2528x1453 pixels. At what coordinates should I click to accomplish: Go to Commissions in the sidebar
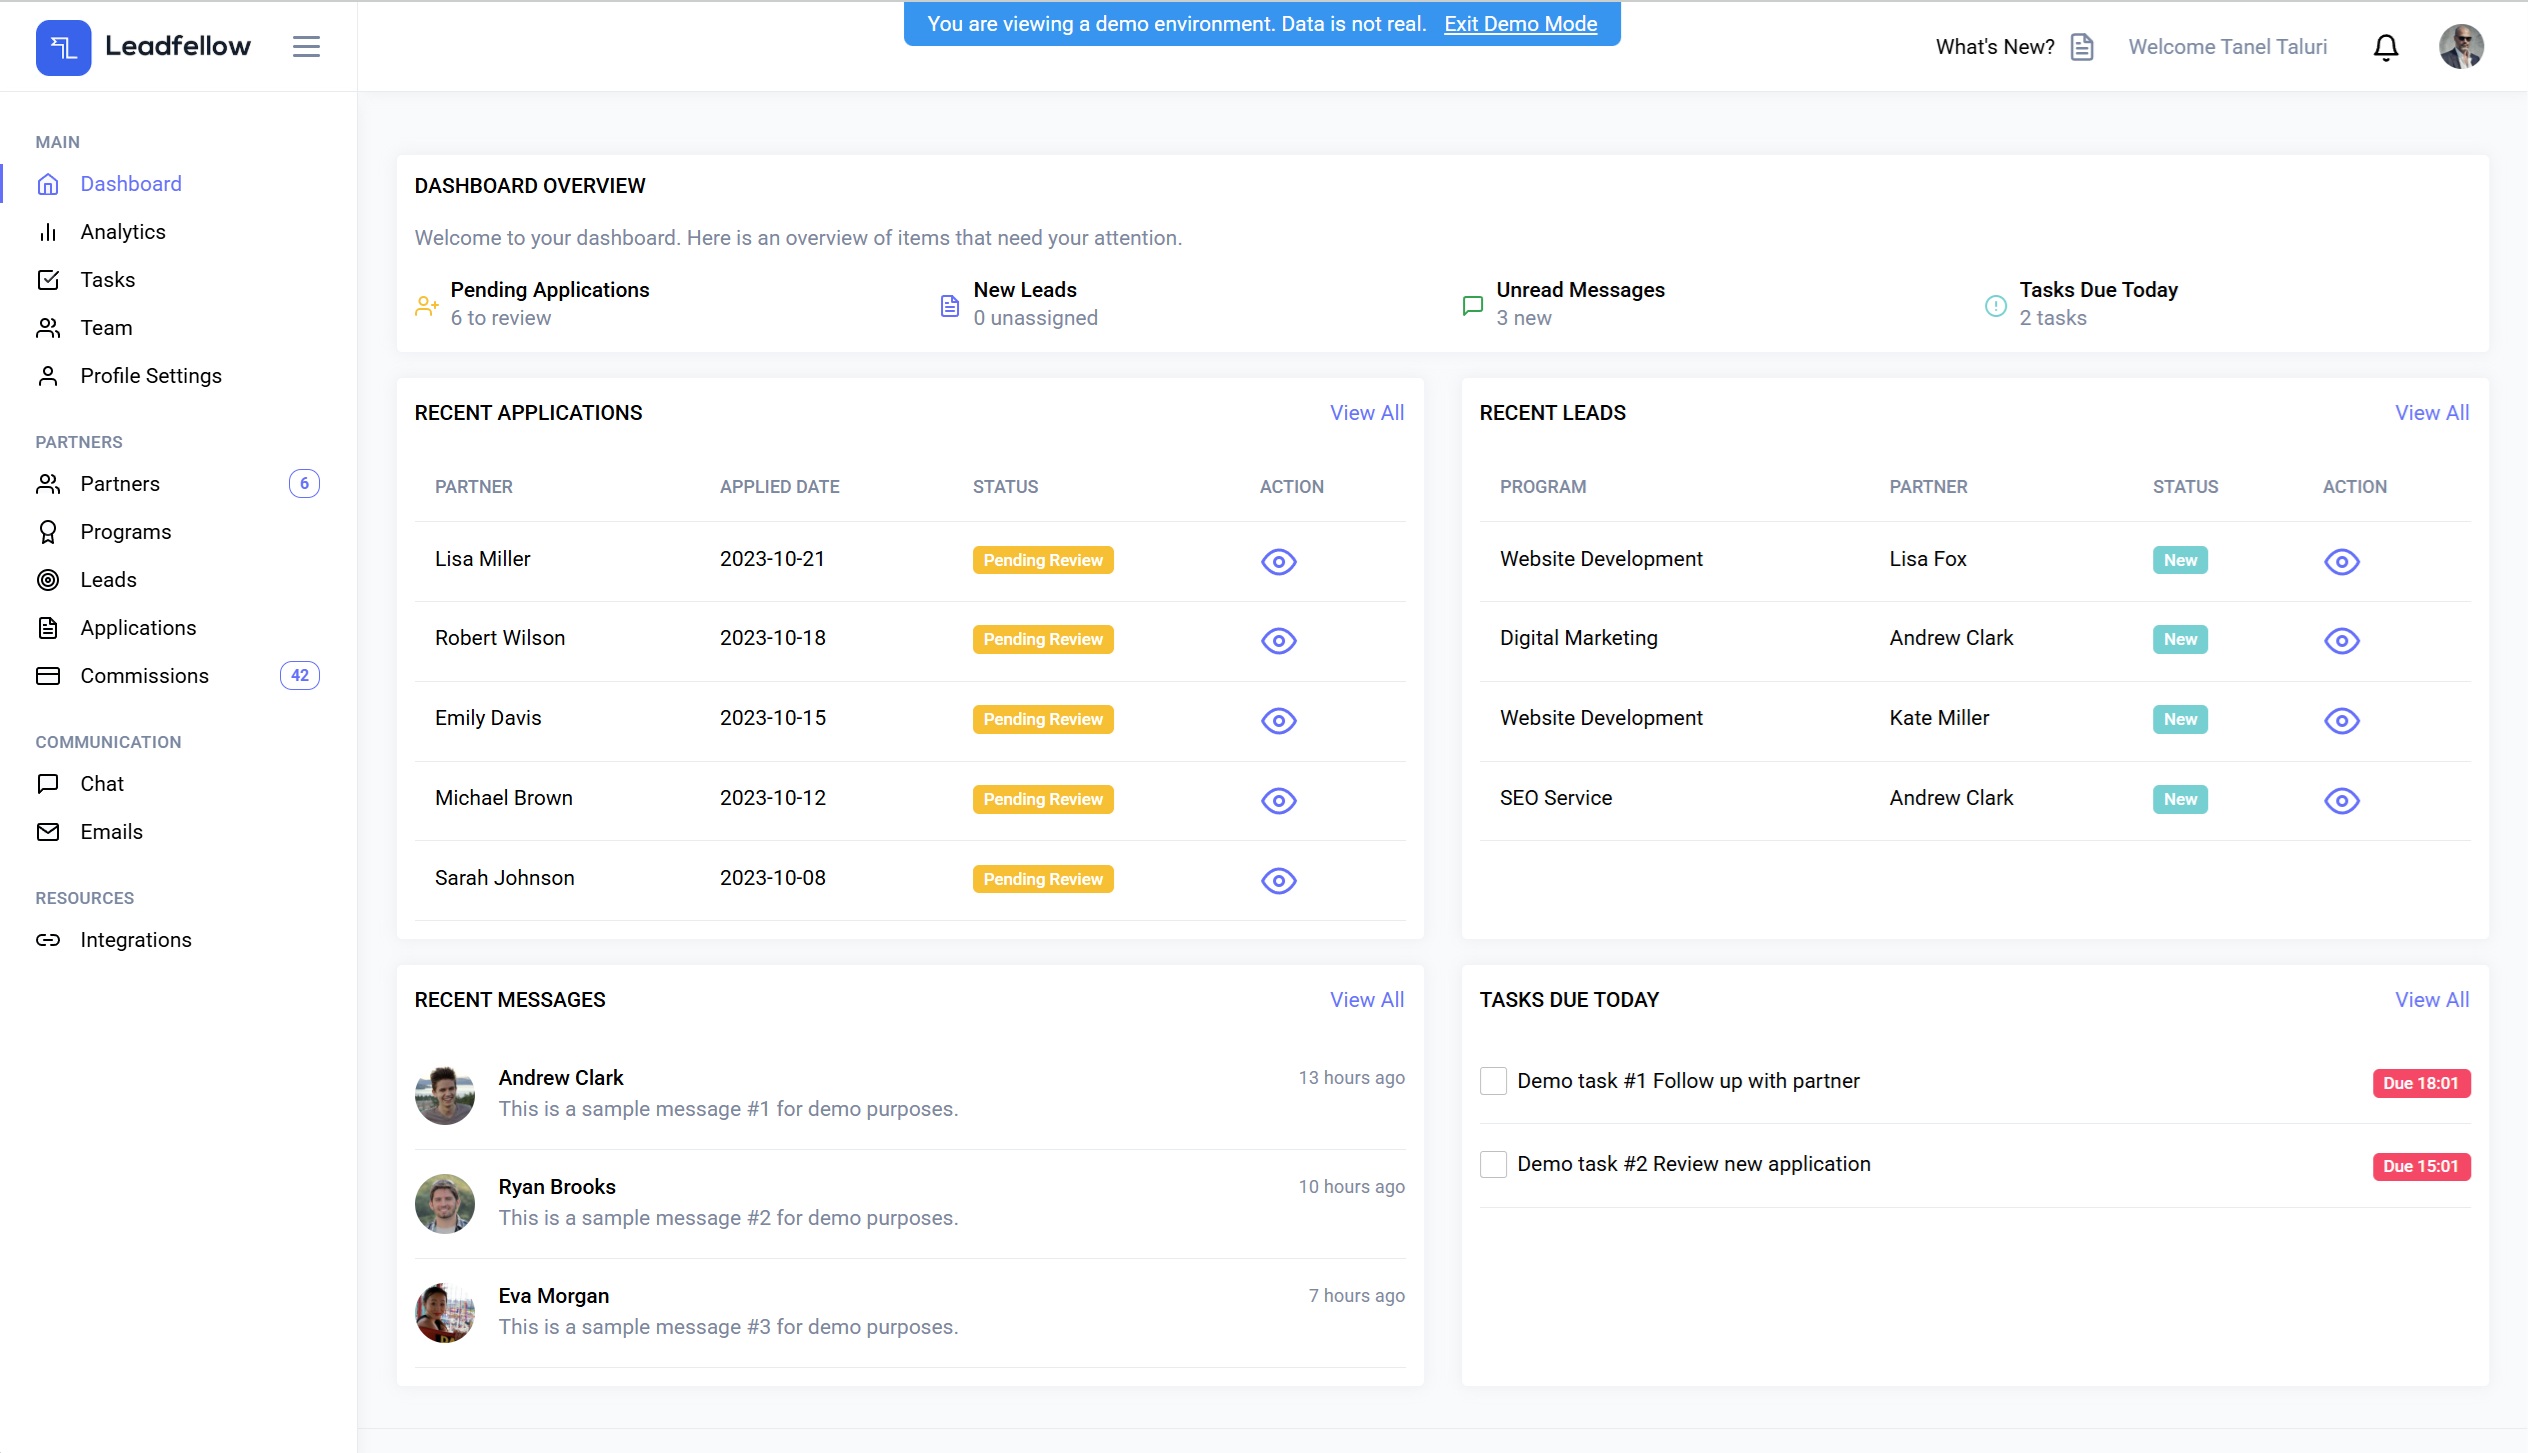click(x=144, y=676)
